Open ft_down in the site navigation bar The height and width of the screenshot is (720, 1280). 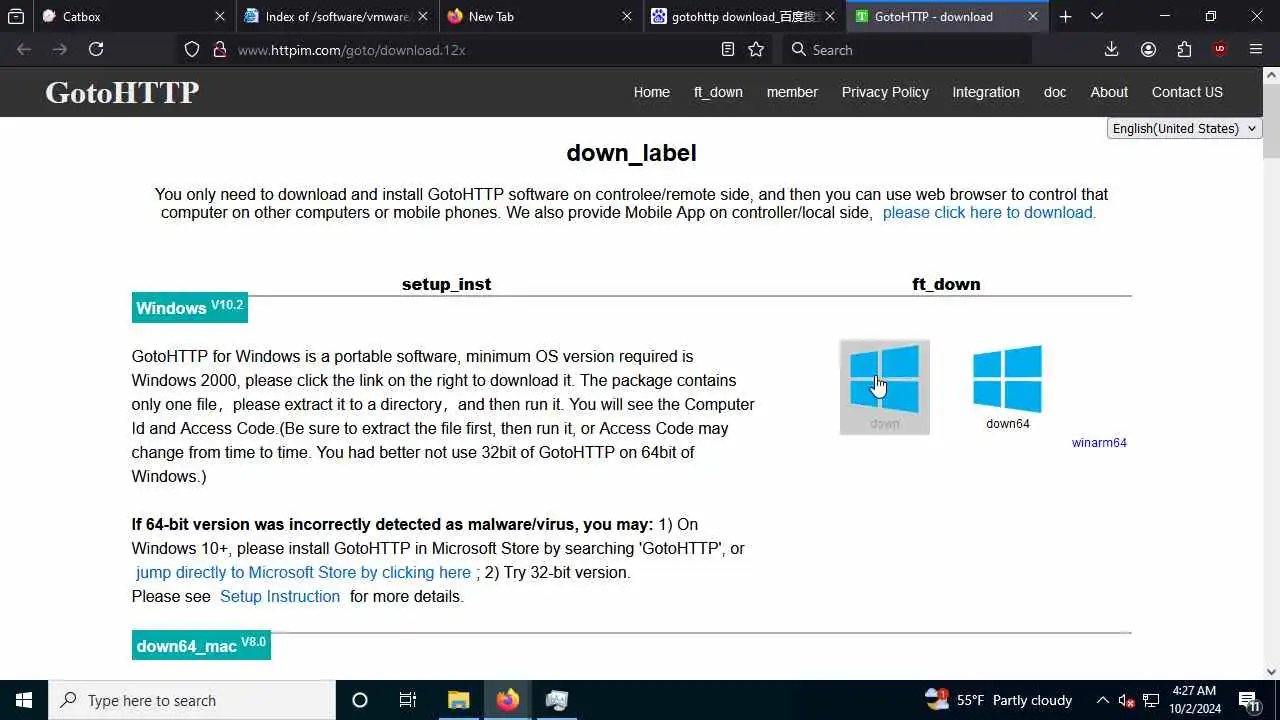coord(718,92)
